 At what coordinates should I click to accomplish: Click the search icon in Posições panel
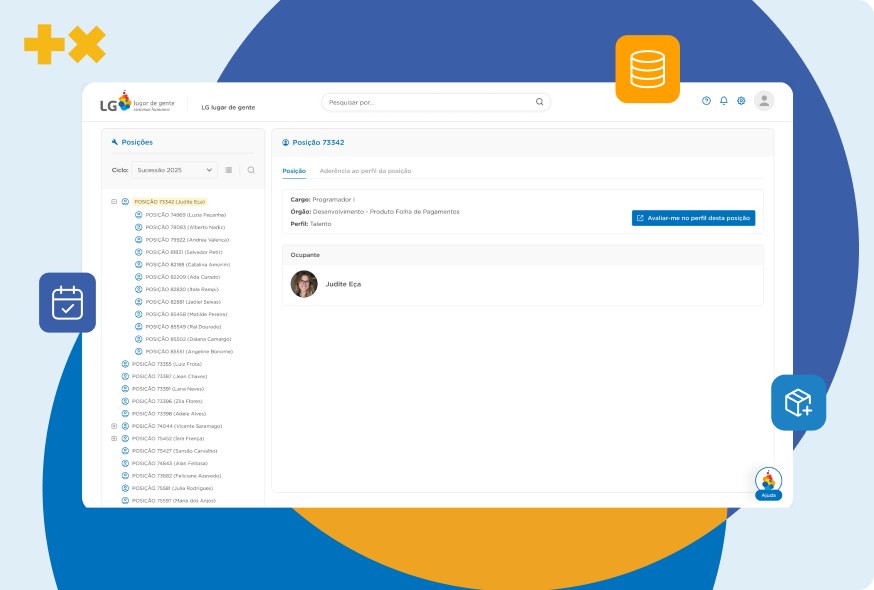point(251,170)
